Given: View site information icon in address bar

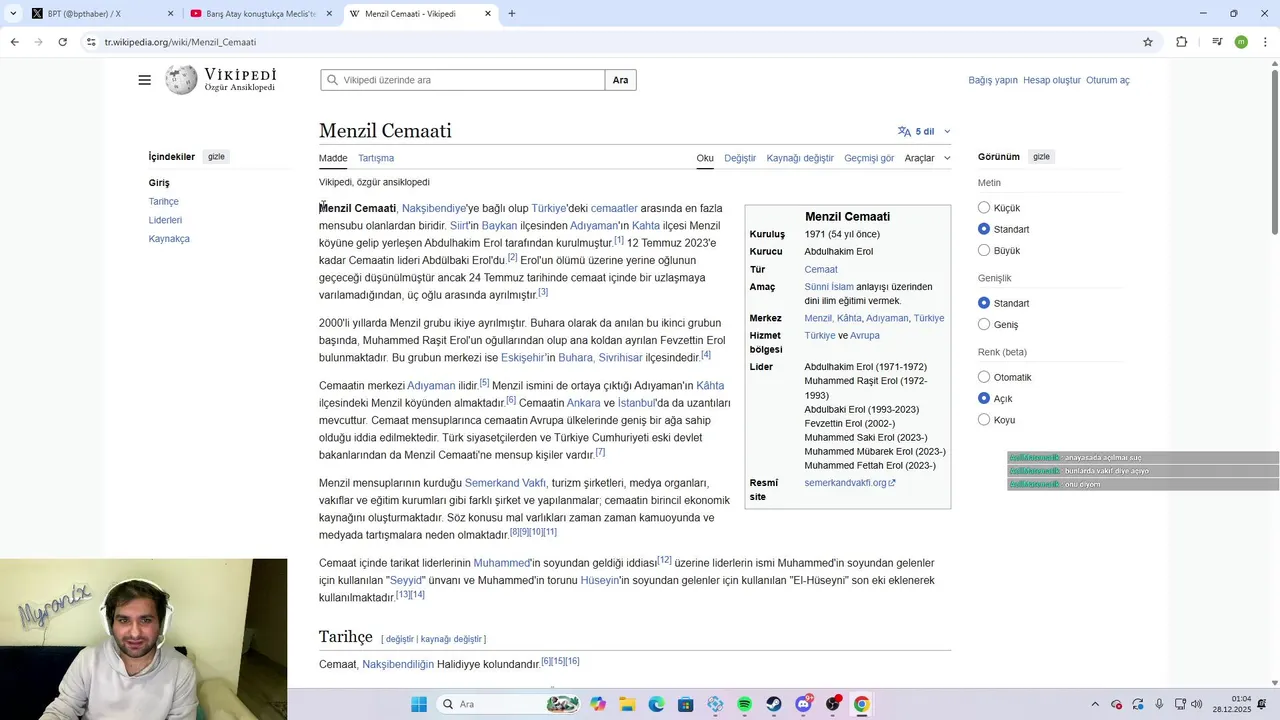Looking at the screenshot, I should pyautogui.click(x=91, y=42).
